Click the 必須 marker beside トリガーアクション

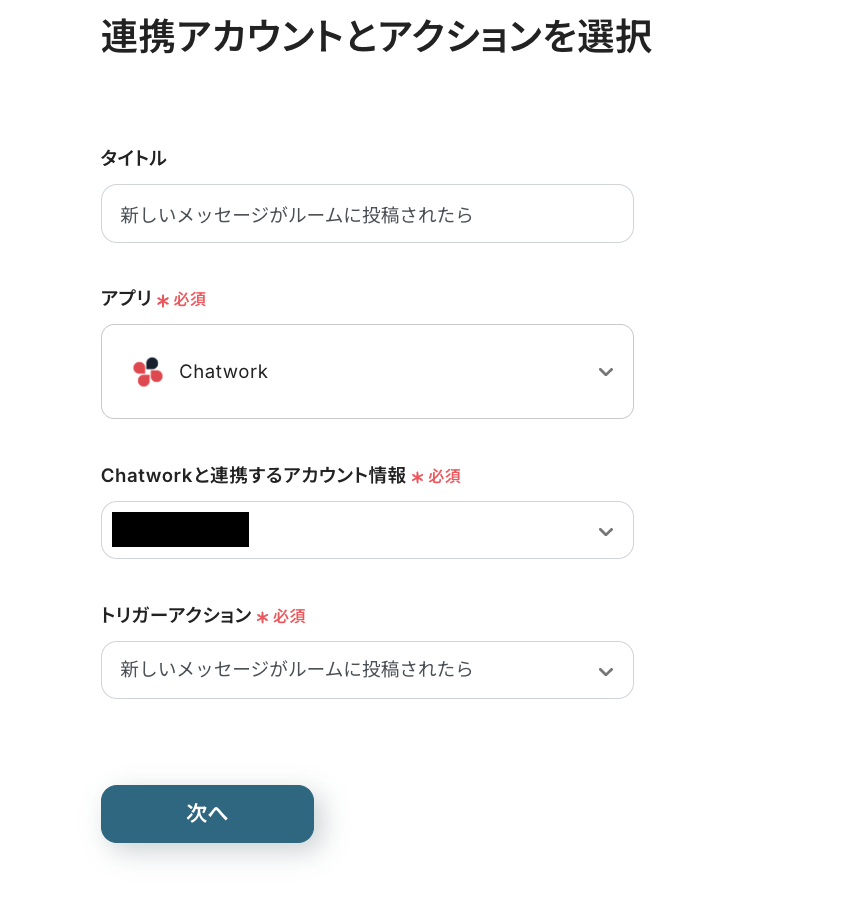click(290, 617)
